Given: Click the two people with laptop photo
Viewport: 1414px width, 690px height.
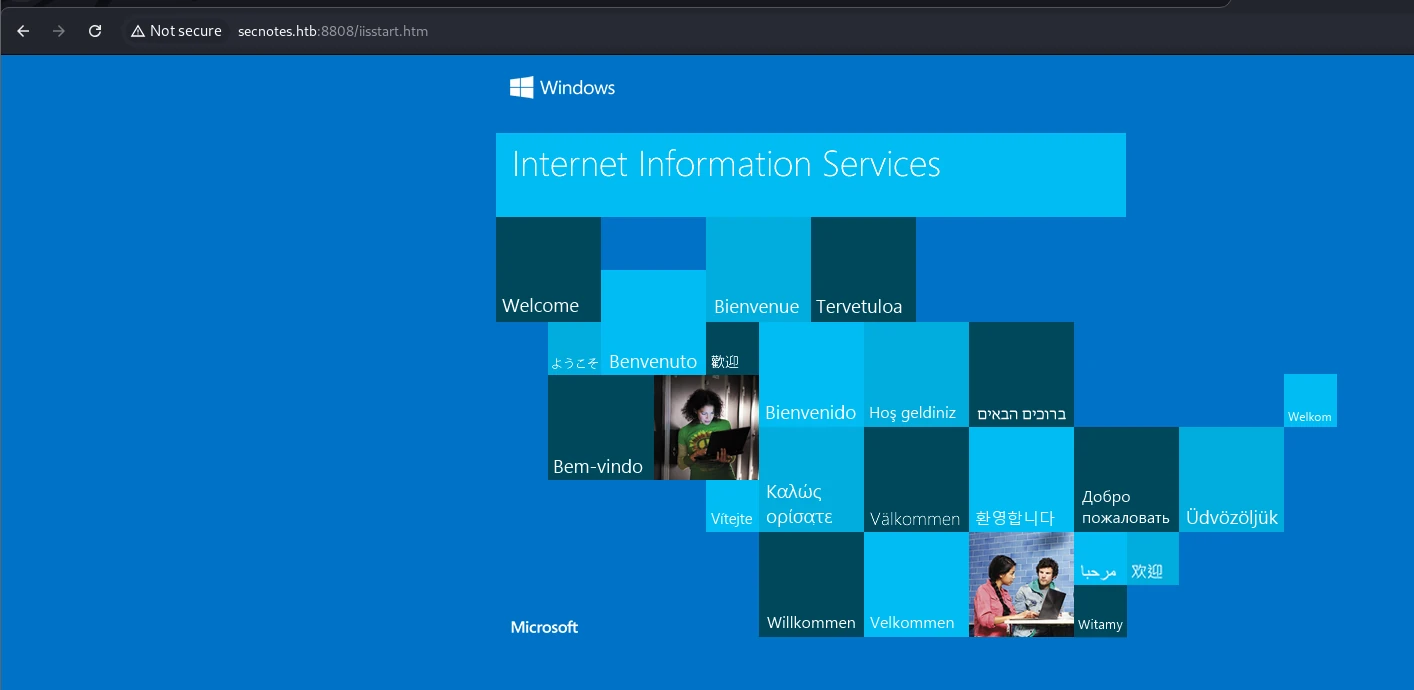Looking at the screenshot, I should click(x=1021, y=584).
